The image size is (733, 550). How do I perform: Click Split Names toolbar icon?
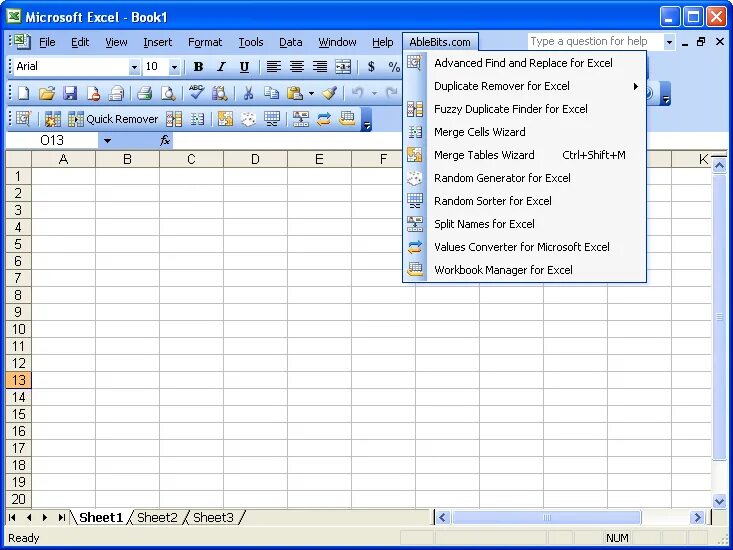pyautogui.click(x=301, y=119)
